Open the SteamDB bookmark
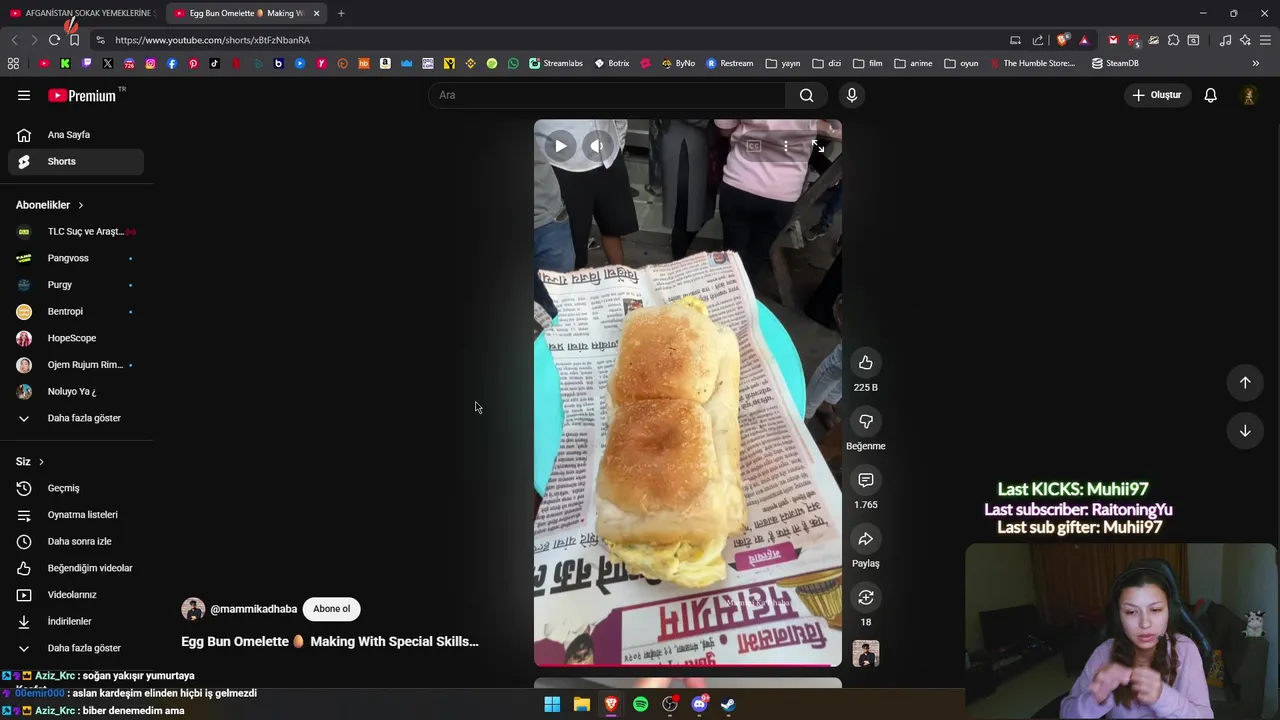Screen dimensions: 1280x720 (1115, 63)
